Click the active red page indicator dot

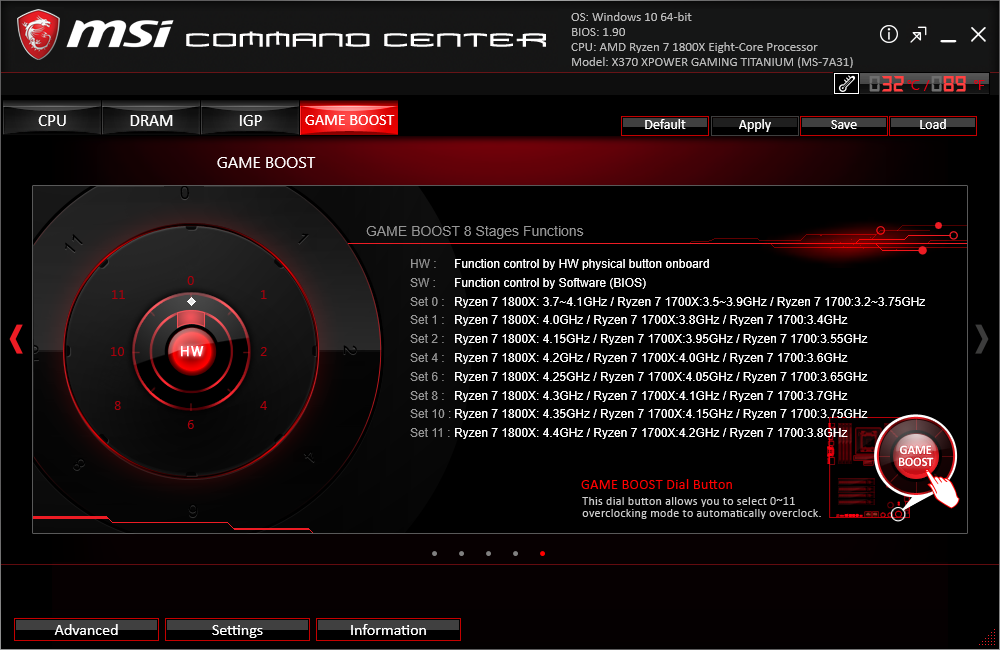pos(542,554)
